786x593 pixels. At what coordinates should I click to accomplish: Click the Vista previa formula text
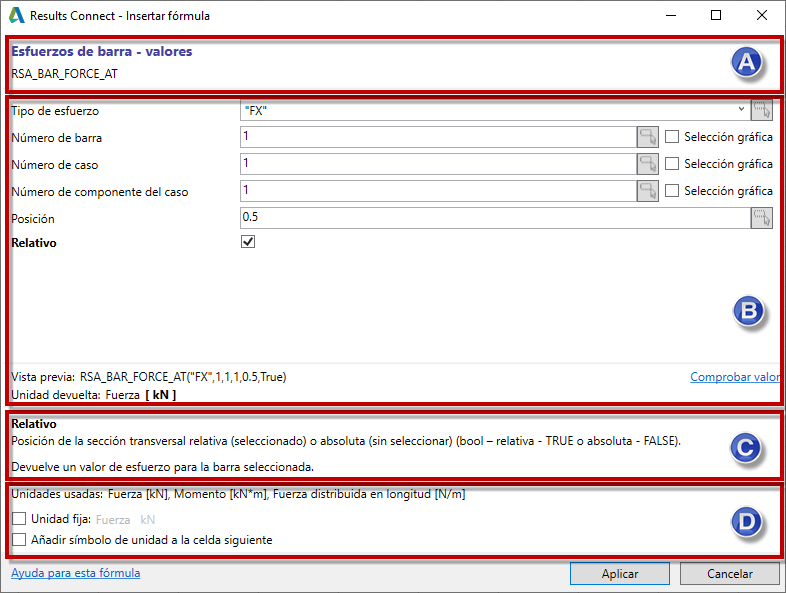click(183, 377)
